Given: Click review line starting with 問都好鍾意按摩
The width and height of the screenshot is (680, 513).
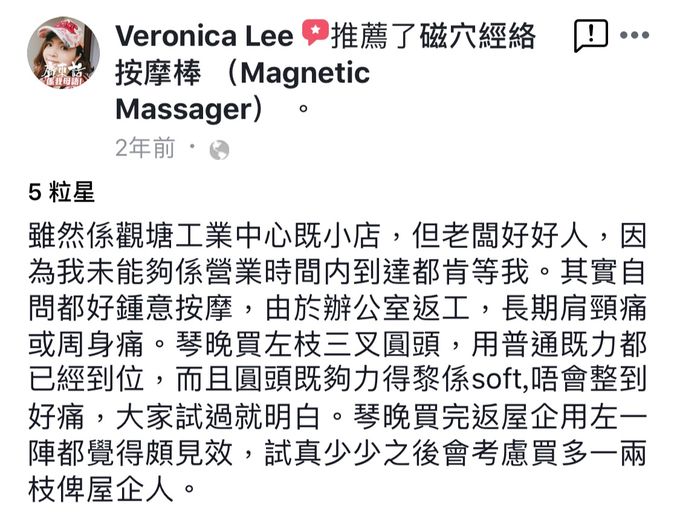Looking at the screenshot, I should [x=337, y=308].
